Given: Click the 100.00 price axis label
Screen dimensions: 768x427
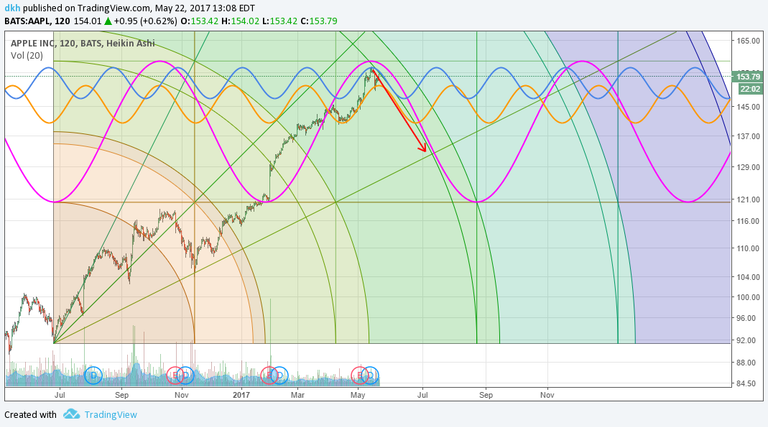Looking at the screenshot, I should pyautogui.click(x=748, y=297).
